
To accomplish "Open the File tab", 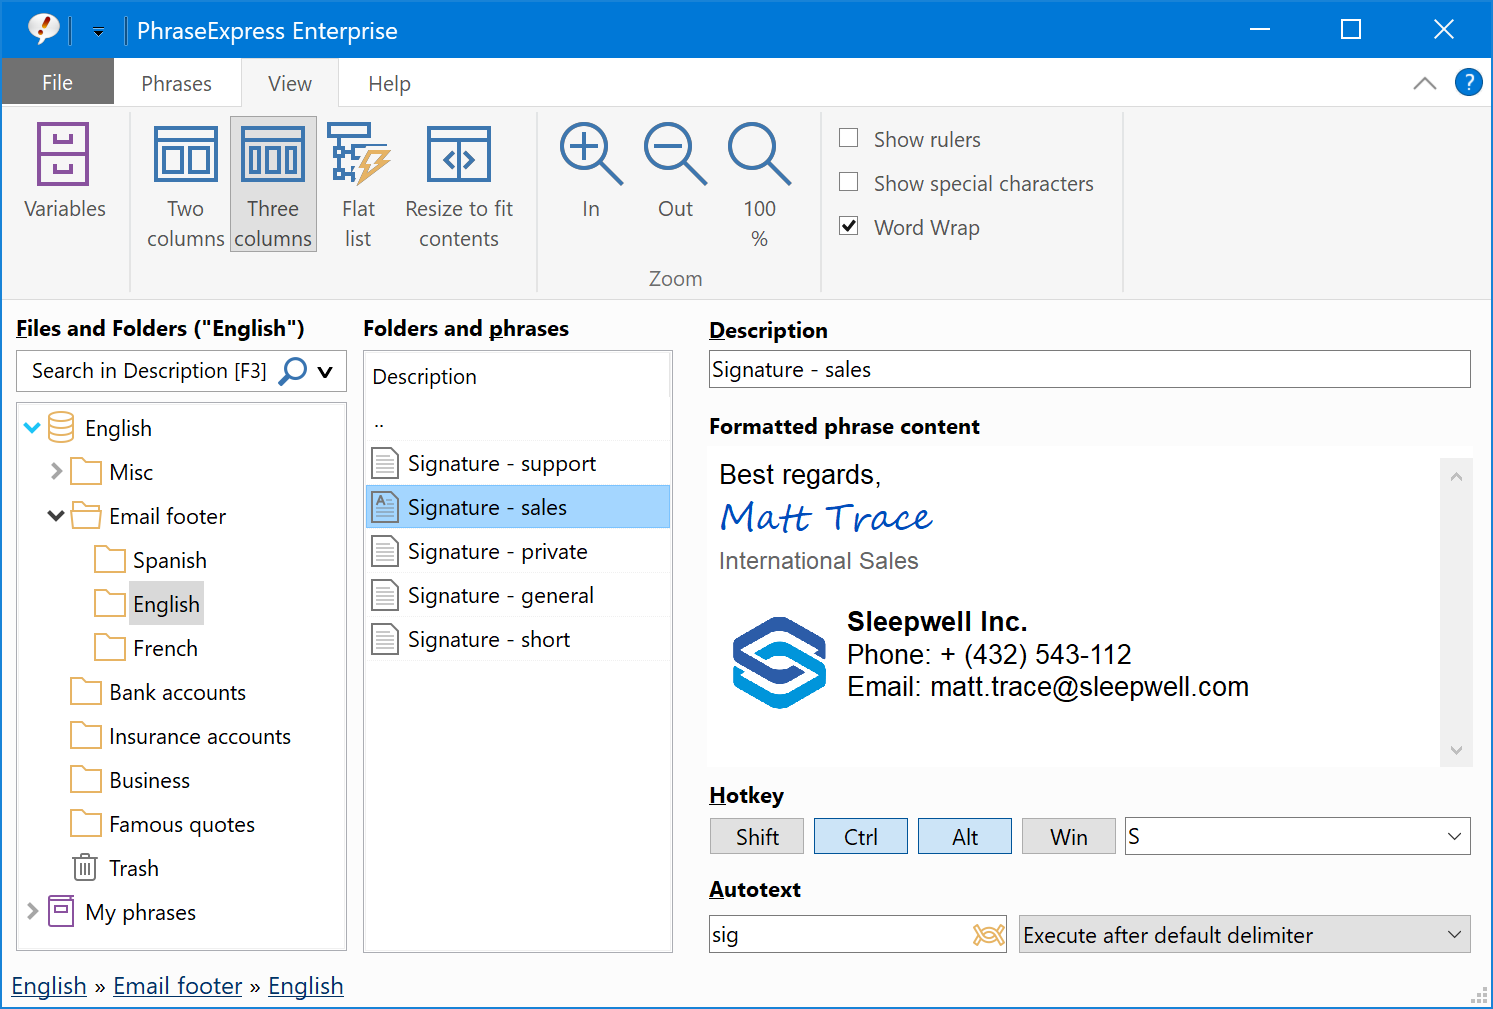I will [x=57, y=82].
